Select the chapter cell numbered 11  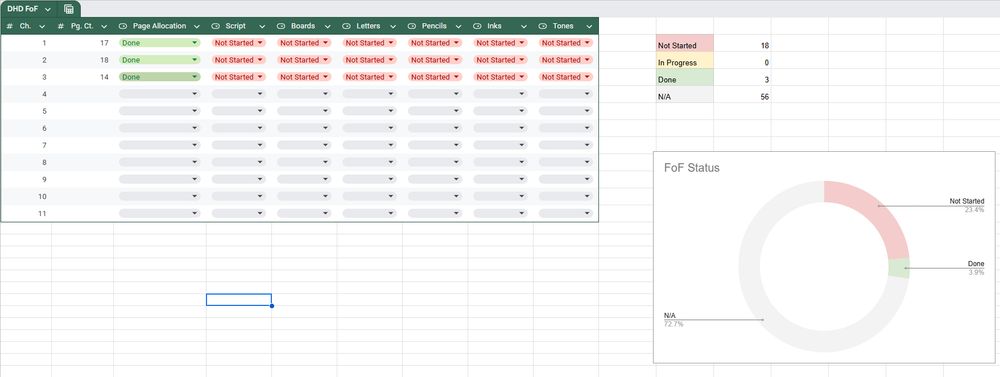click(26, 213)
